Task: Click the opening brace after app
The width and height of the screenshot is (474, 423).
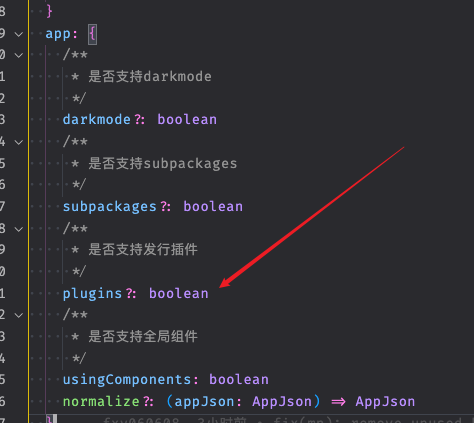Action: [x=92, y=34]
